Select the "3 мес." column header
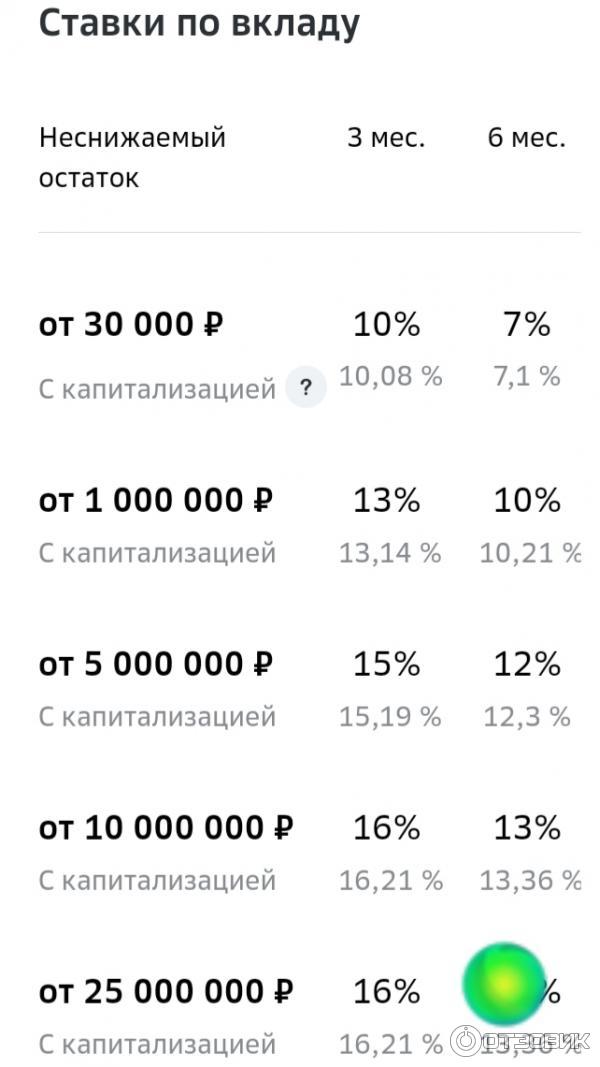Image resolution: width=600 pixels, height=1067 pixels. pyautogui.click(x=386, y=138)
